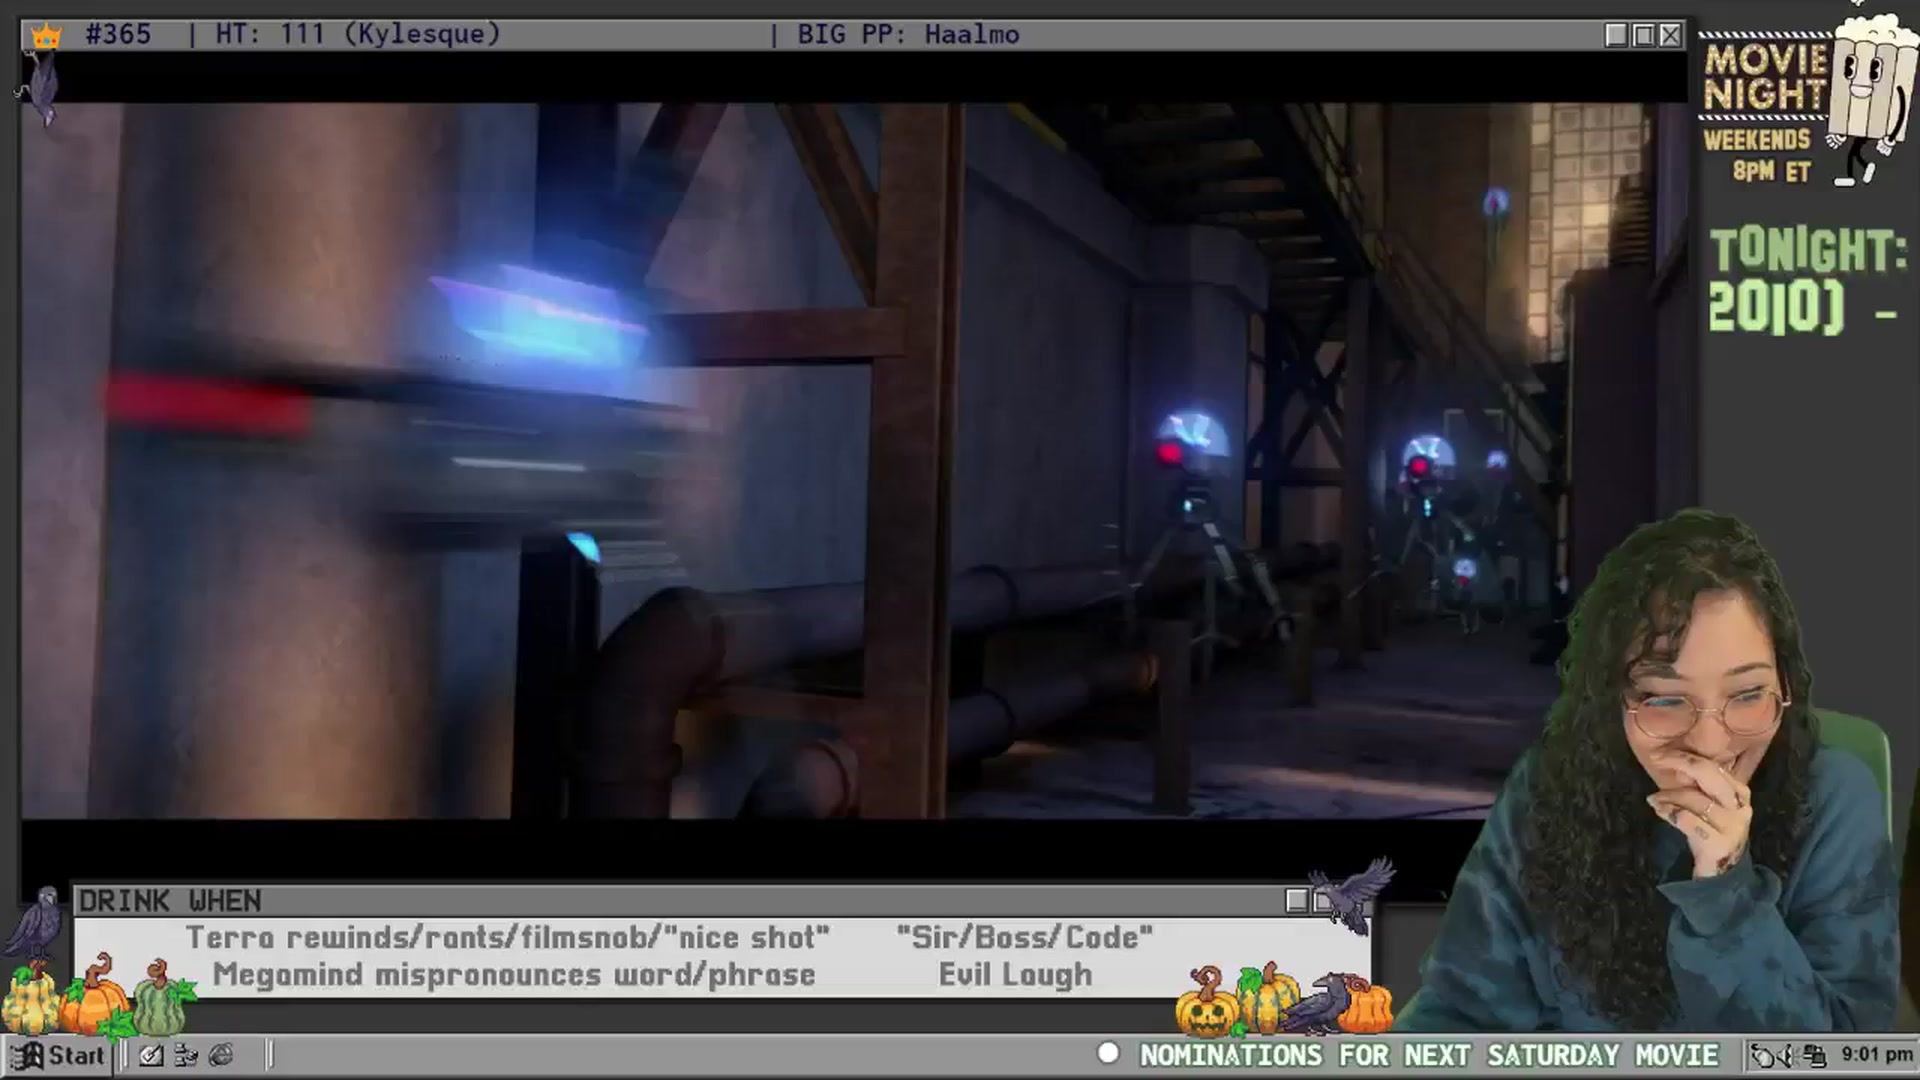The image size is (1920, 1080).
Task: Close the main movie window
Action: [x=1670, y=35]
